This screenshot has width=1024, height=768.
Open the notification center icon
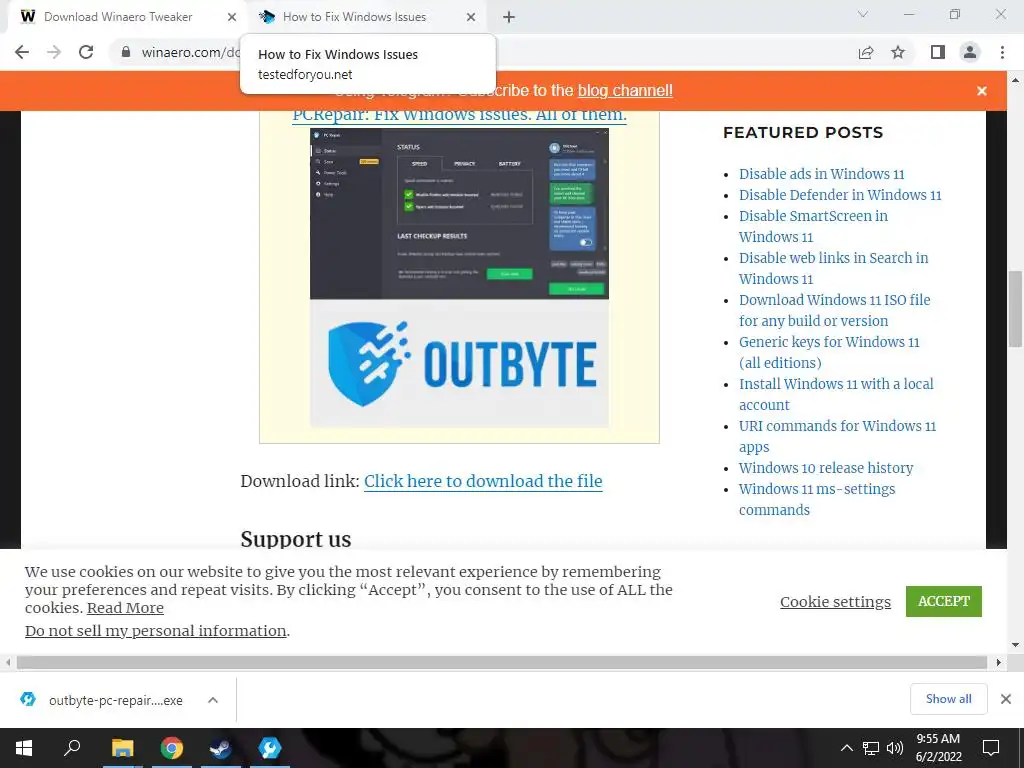point(991,748)
